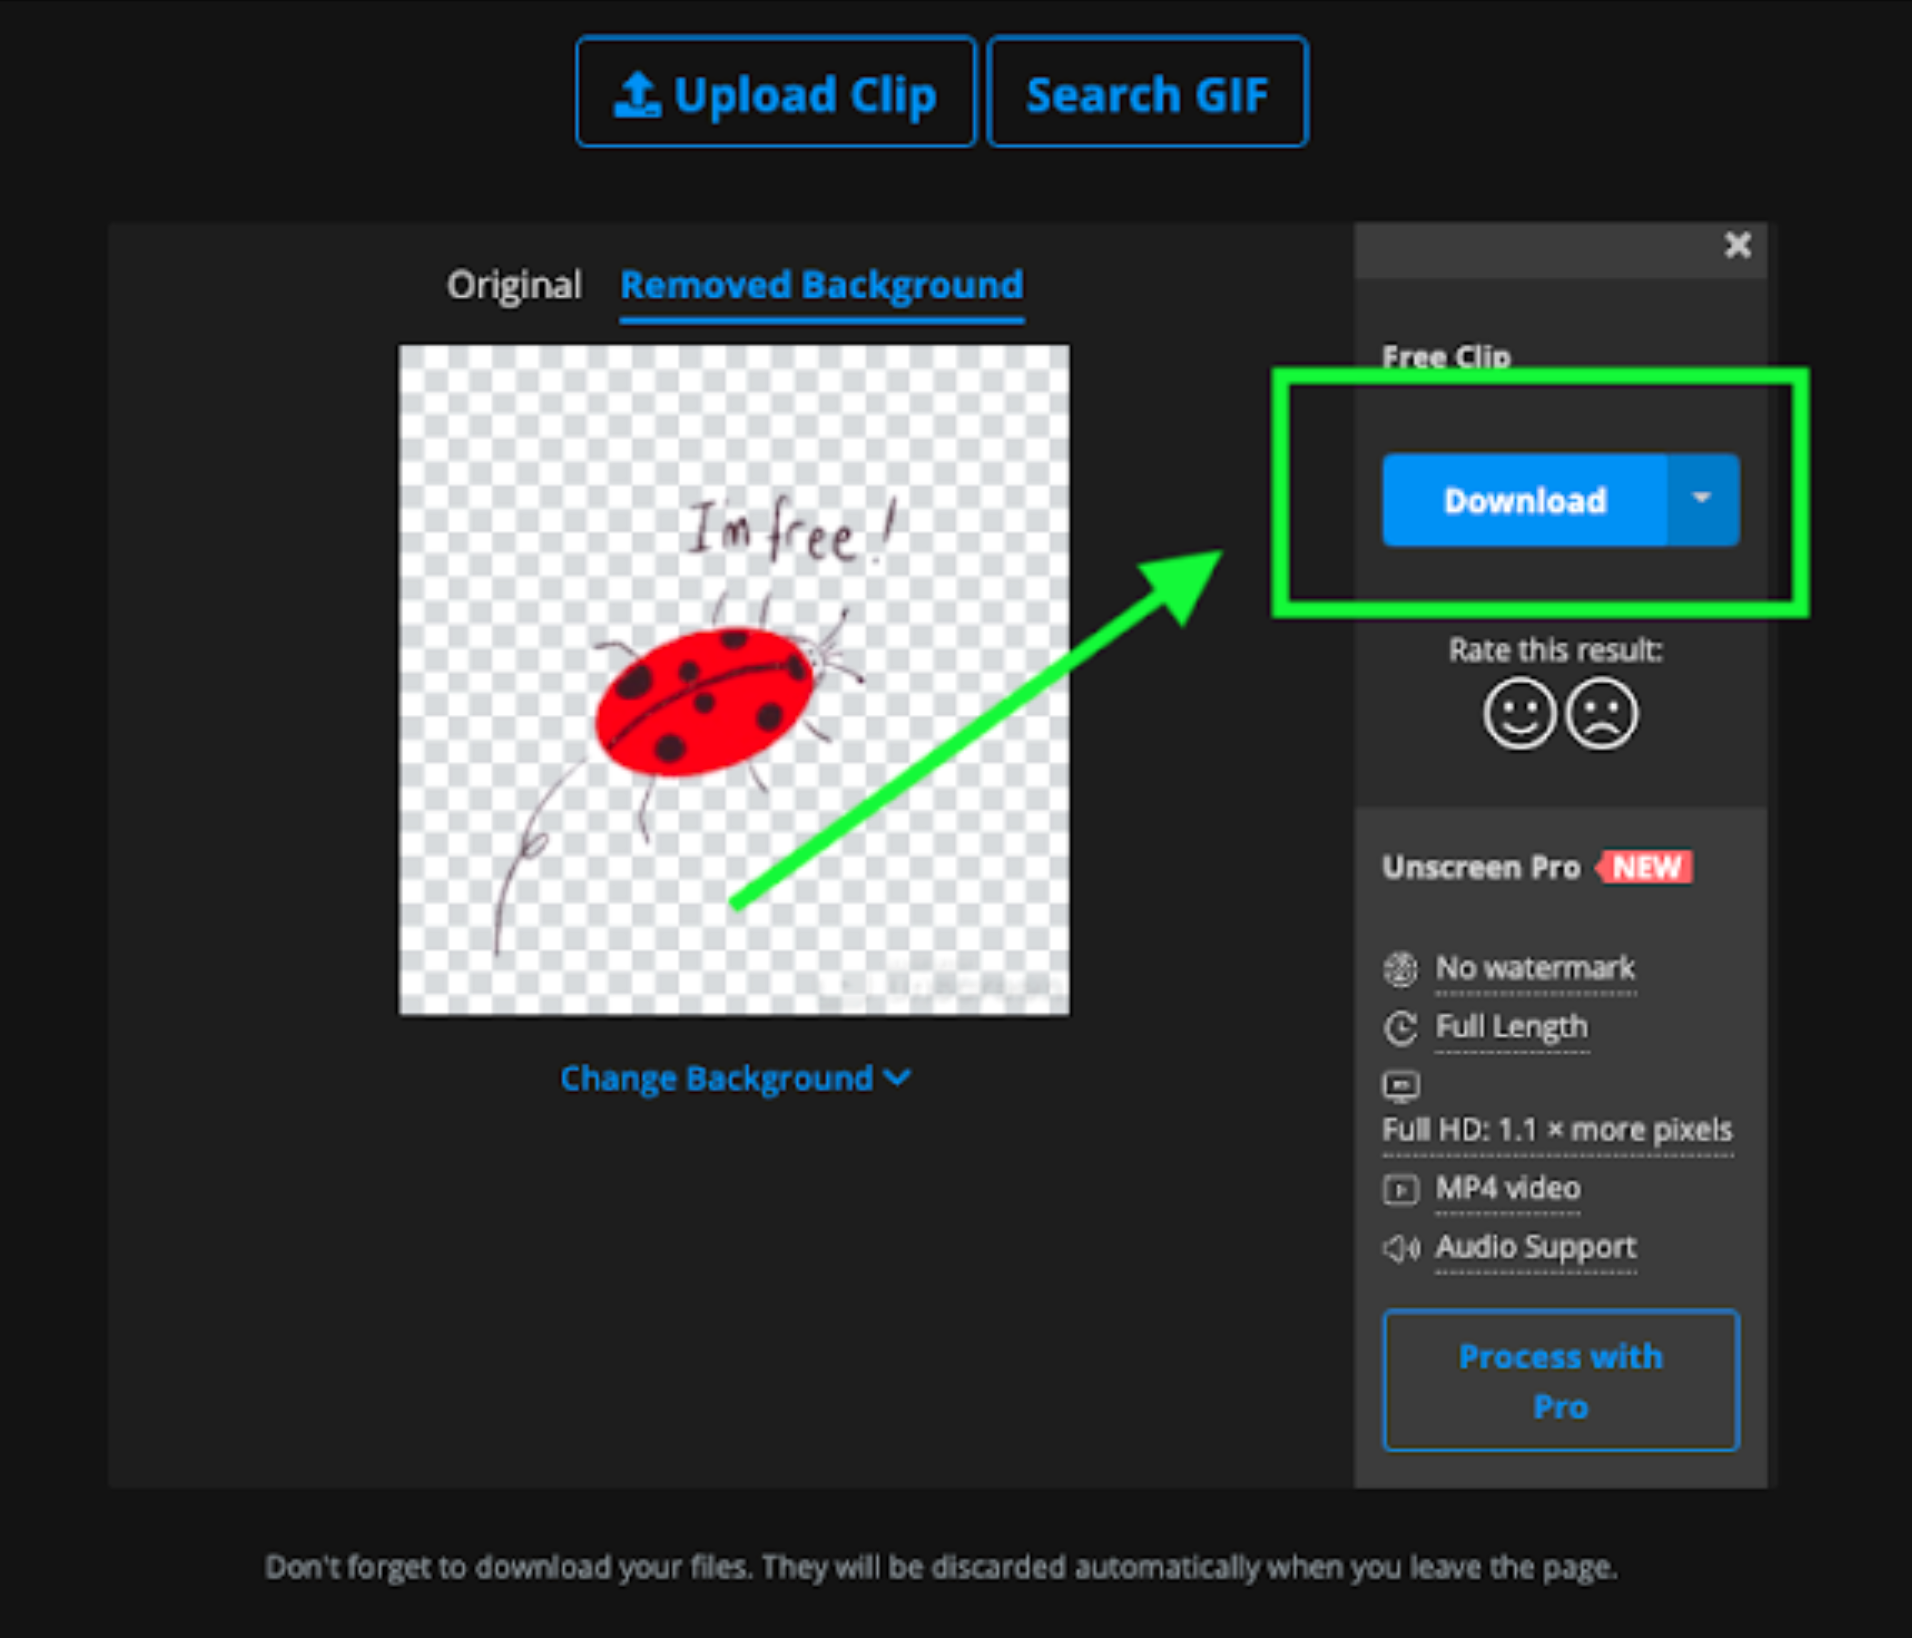Click the sad face to rate negatively
The width and height of the screenshot is (1912, 1638).
coord(1603,712)
